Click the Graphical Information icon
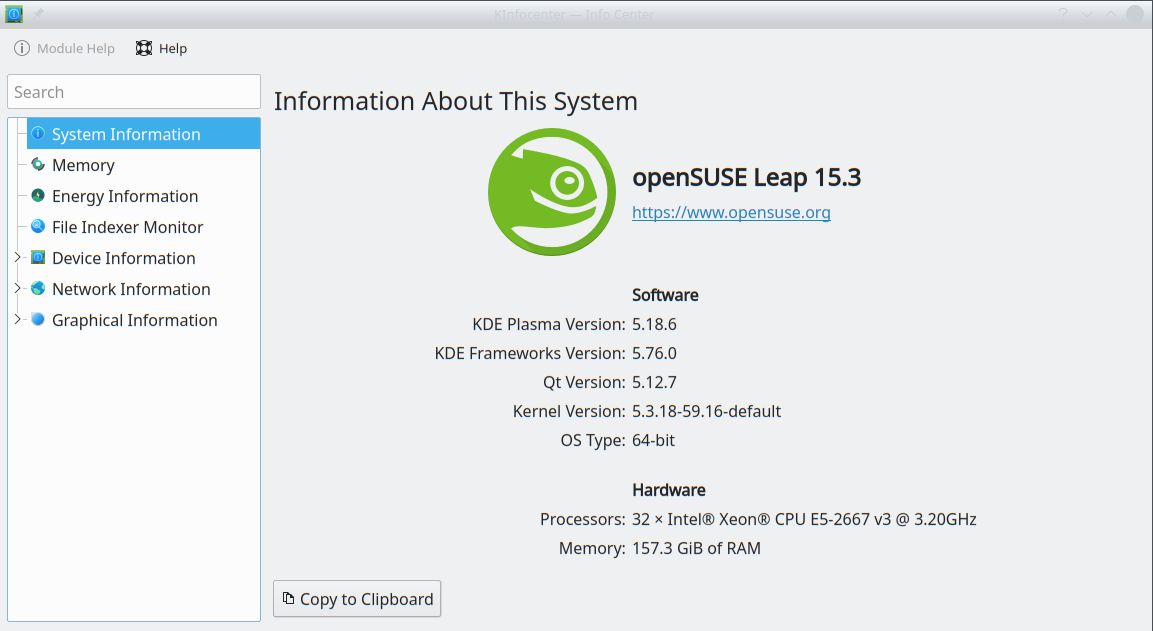This screenshot has height=631, width=1153. tap(38, 320)
